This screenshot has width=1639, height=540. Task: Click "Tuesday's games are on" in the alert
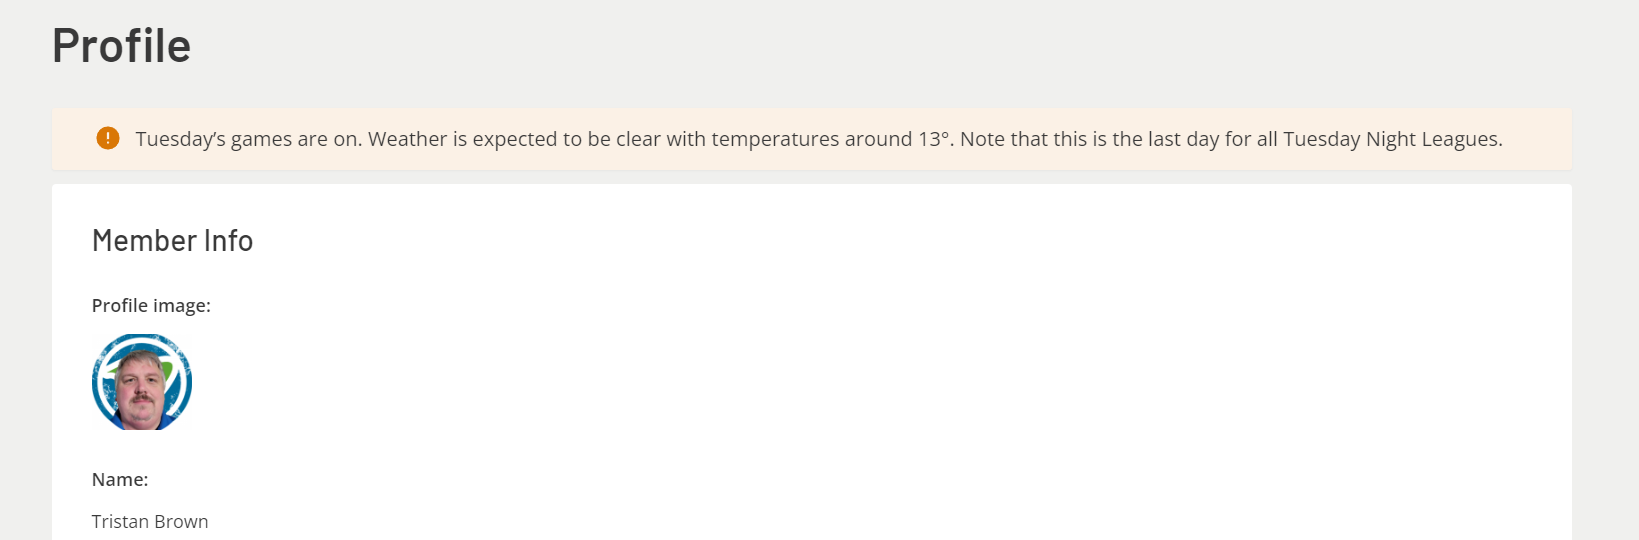click(x=248, y=139)
